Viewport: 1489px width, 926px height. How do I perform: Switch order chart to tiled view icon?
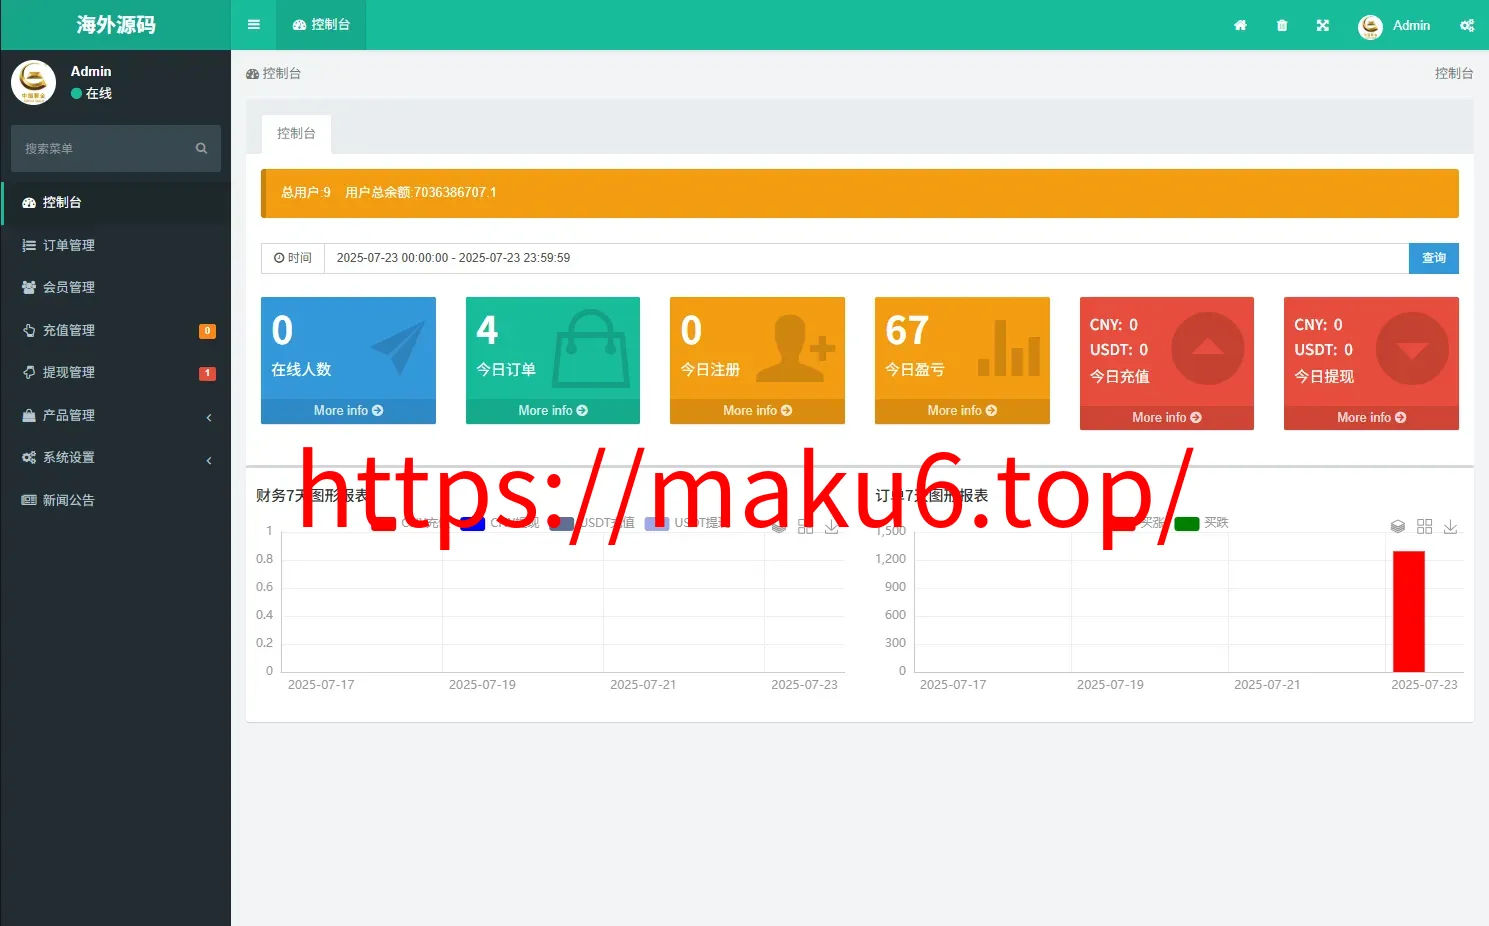pyautogui.click(x=1424, y=526)
